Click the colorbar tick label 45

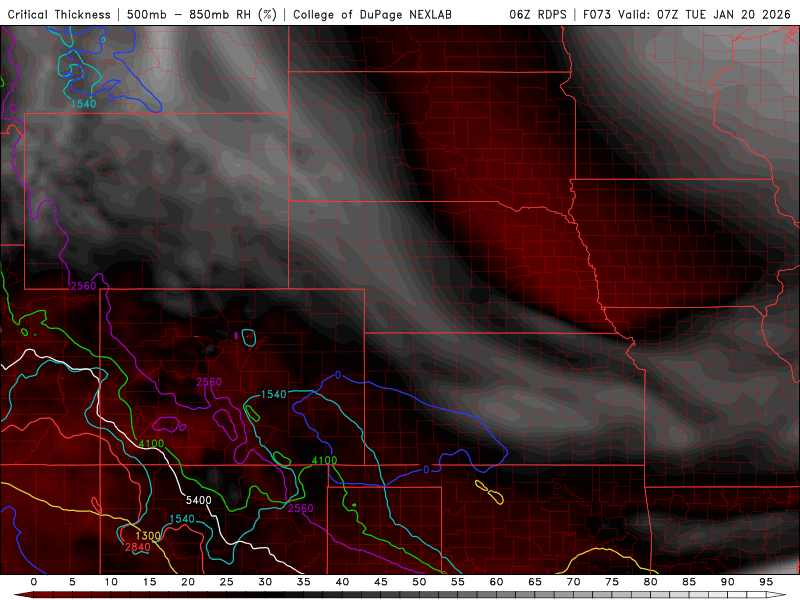[x=381, y=582]
